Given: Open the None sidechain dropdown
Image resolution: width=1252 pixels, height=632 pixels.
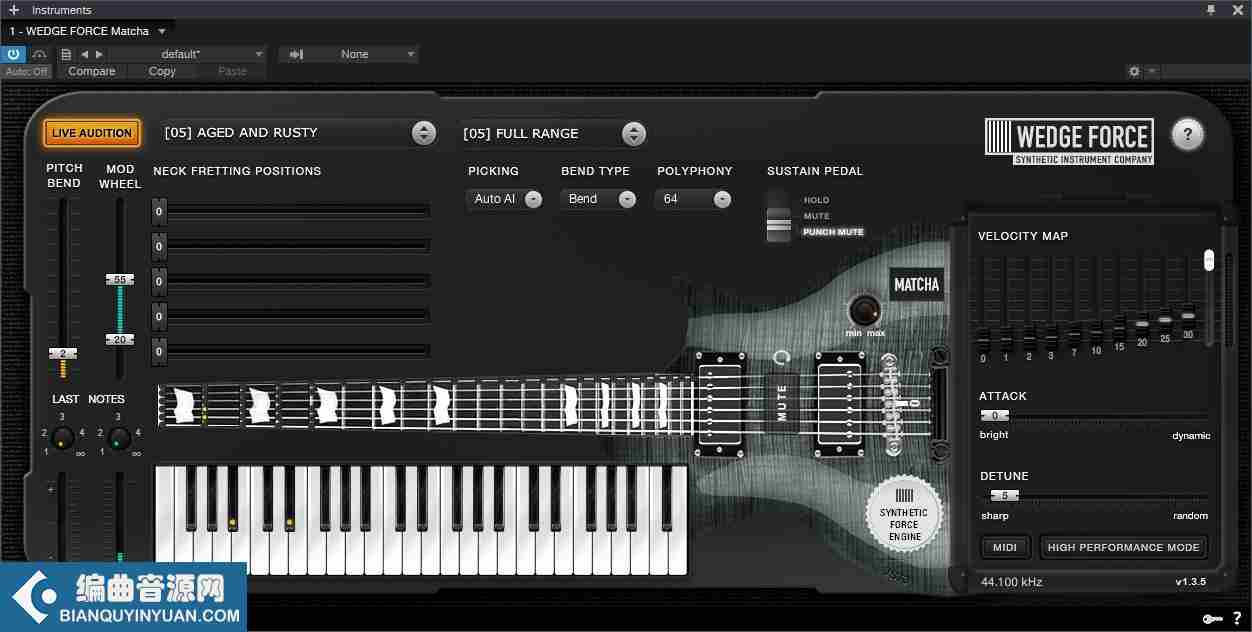Looking at the screenshot, I should point(363,54).
